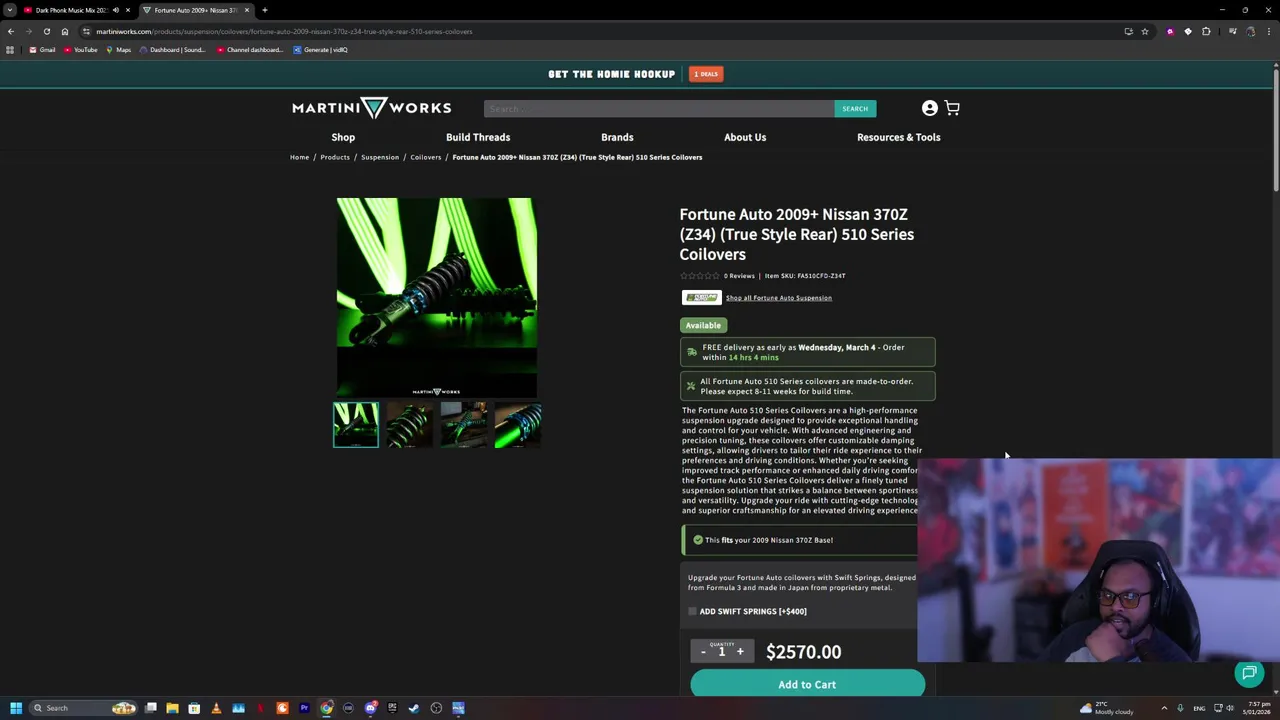
Task: Open the About Us menu
Action: point(745,137)
